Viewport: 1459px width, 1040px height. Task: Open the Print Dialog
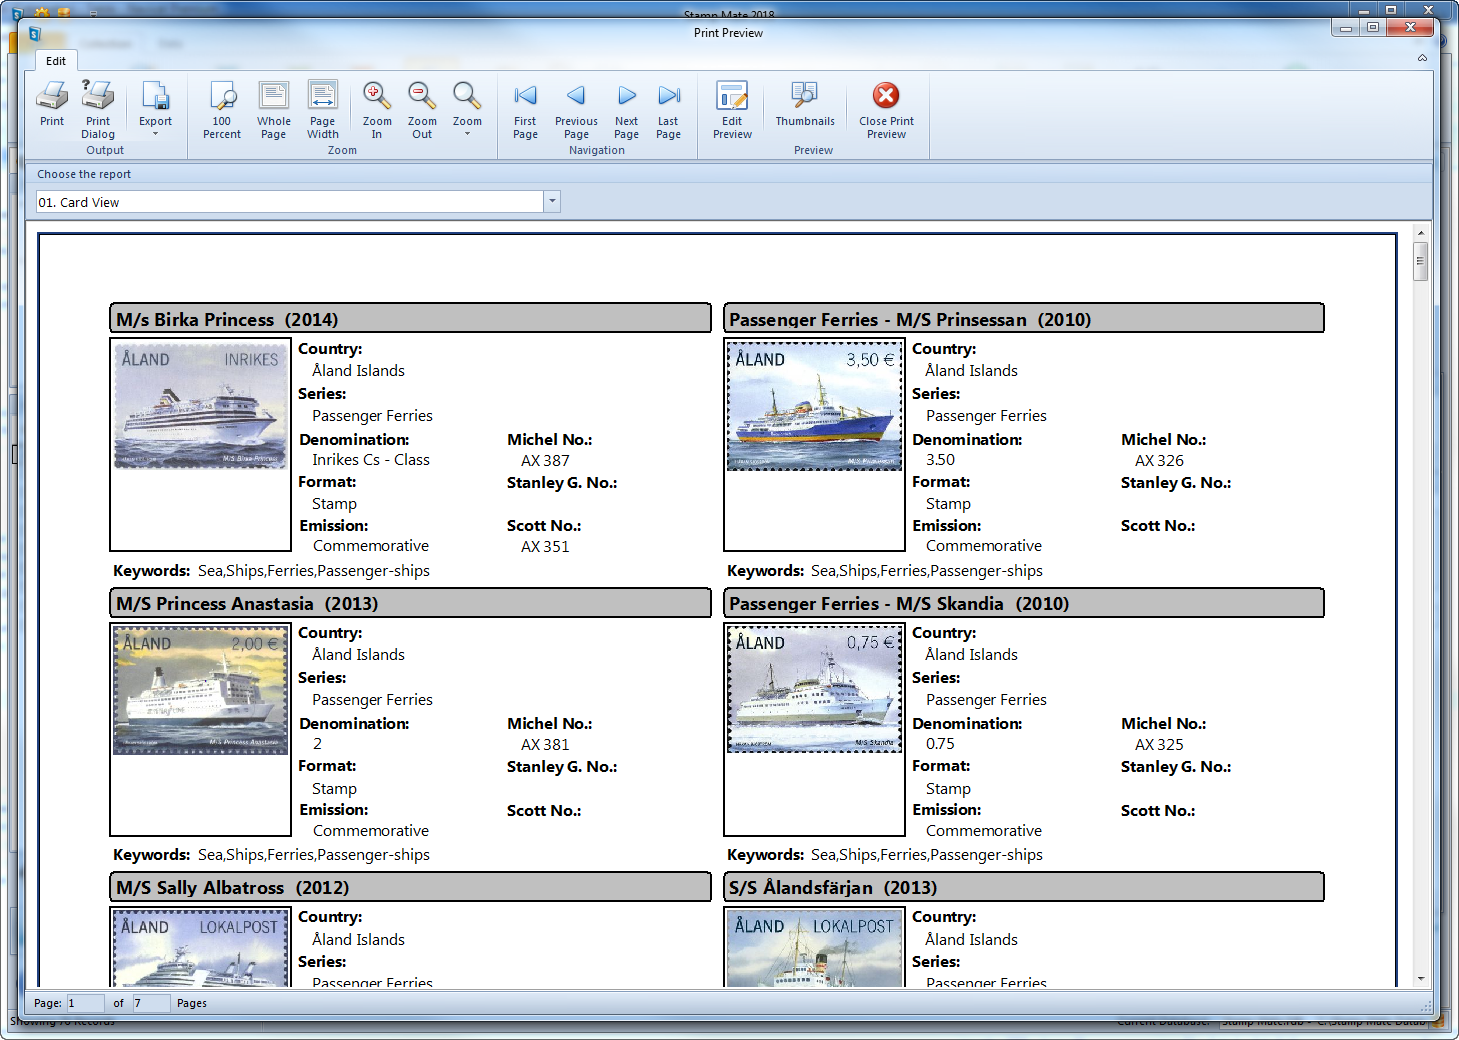tap(98, 108)
